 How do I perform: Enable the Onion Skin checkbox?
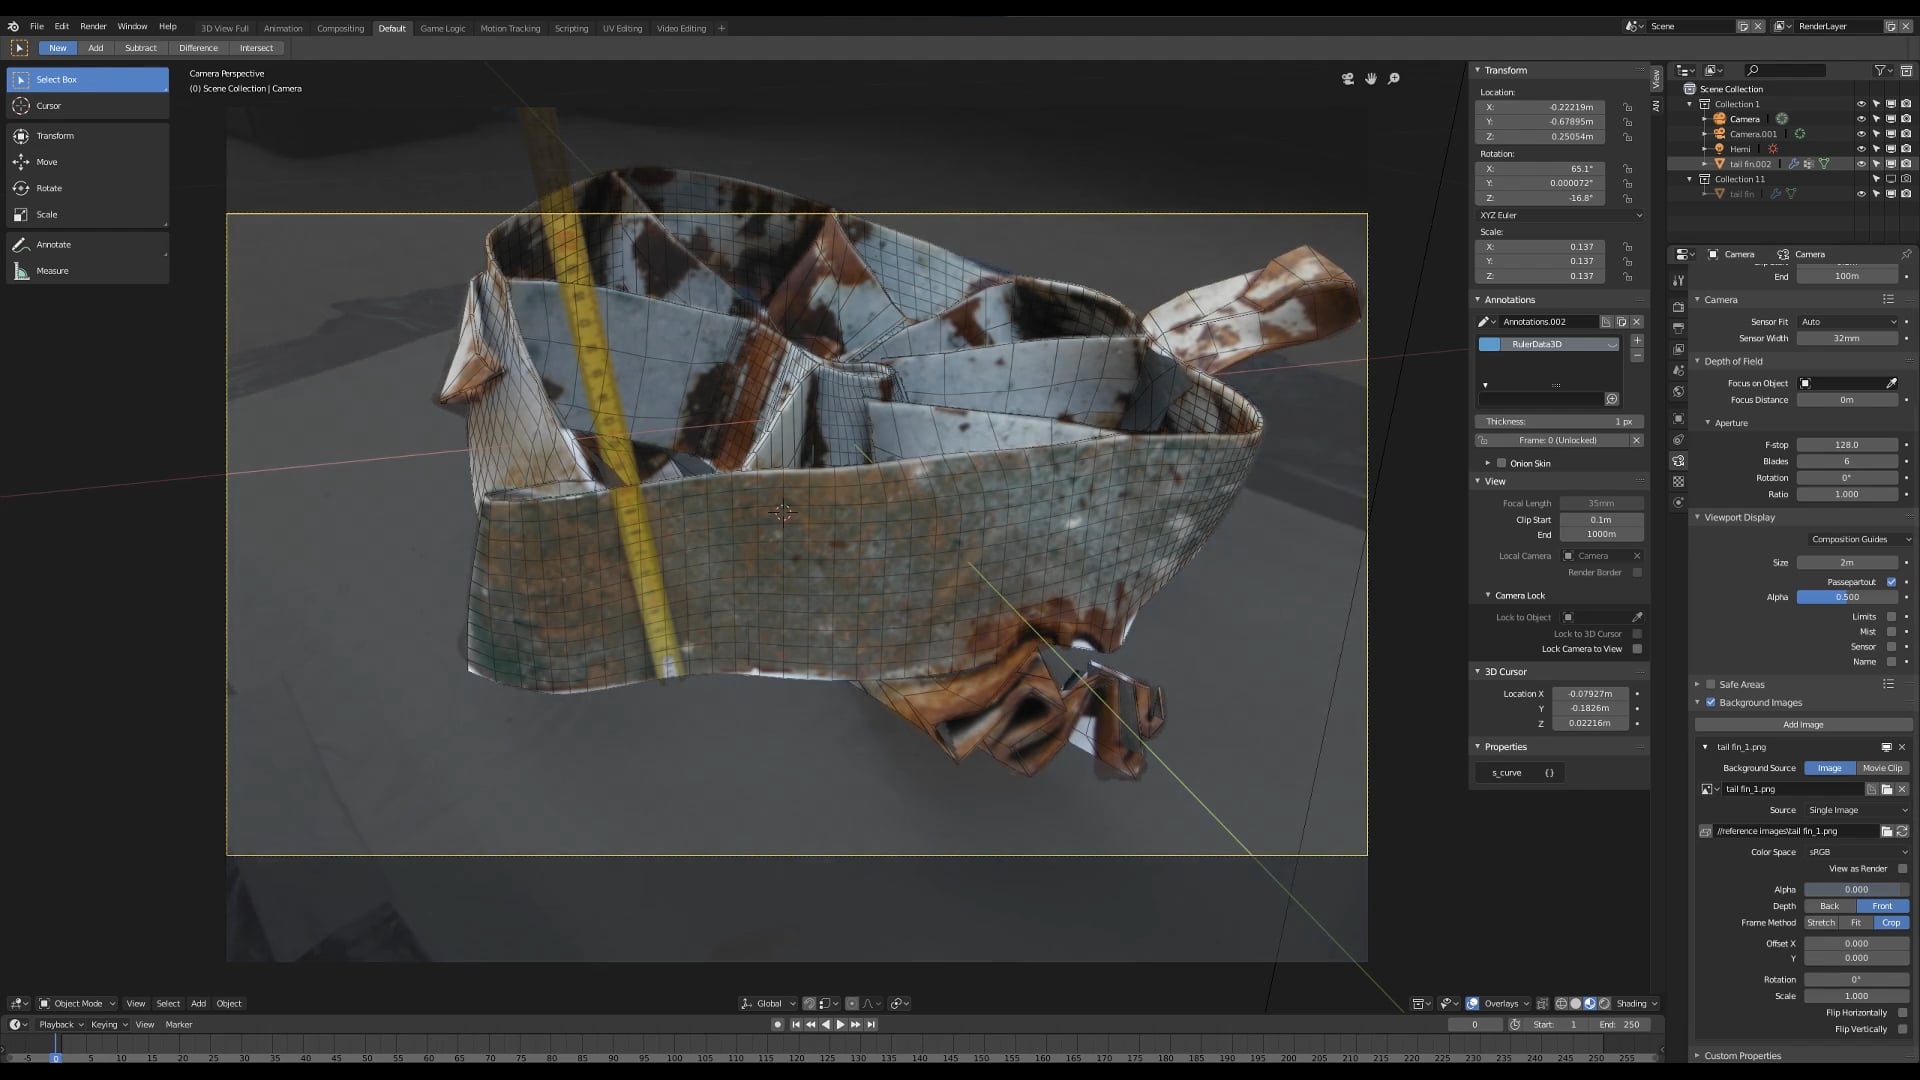[1501, 463]
